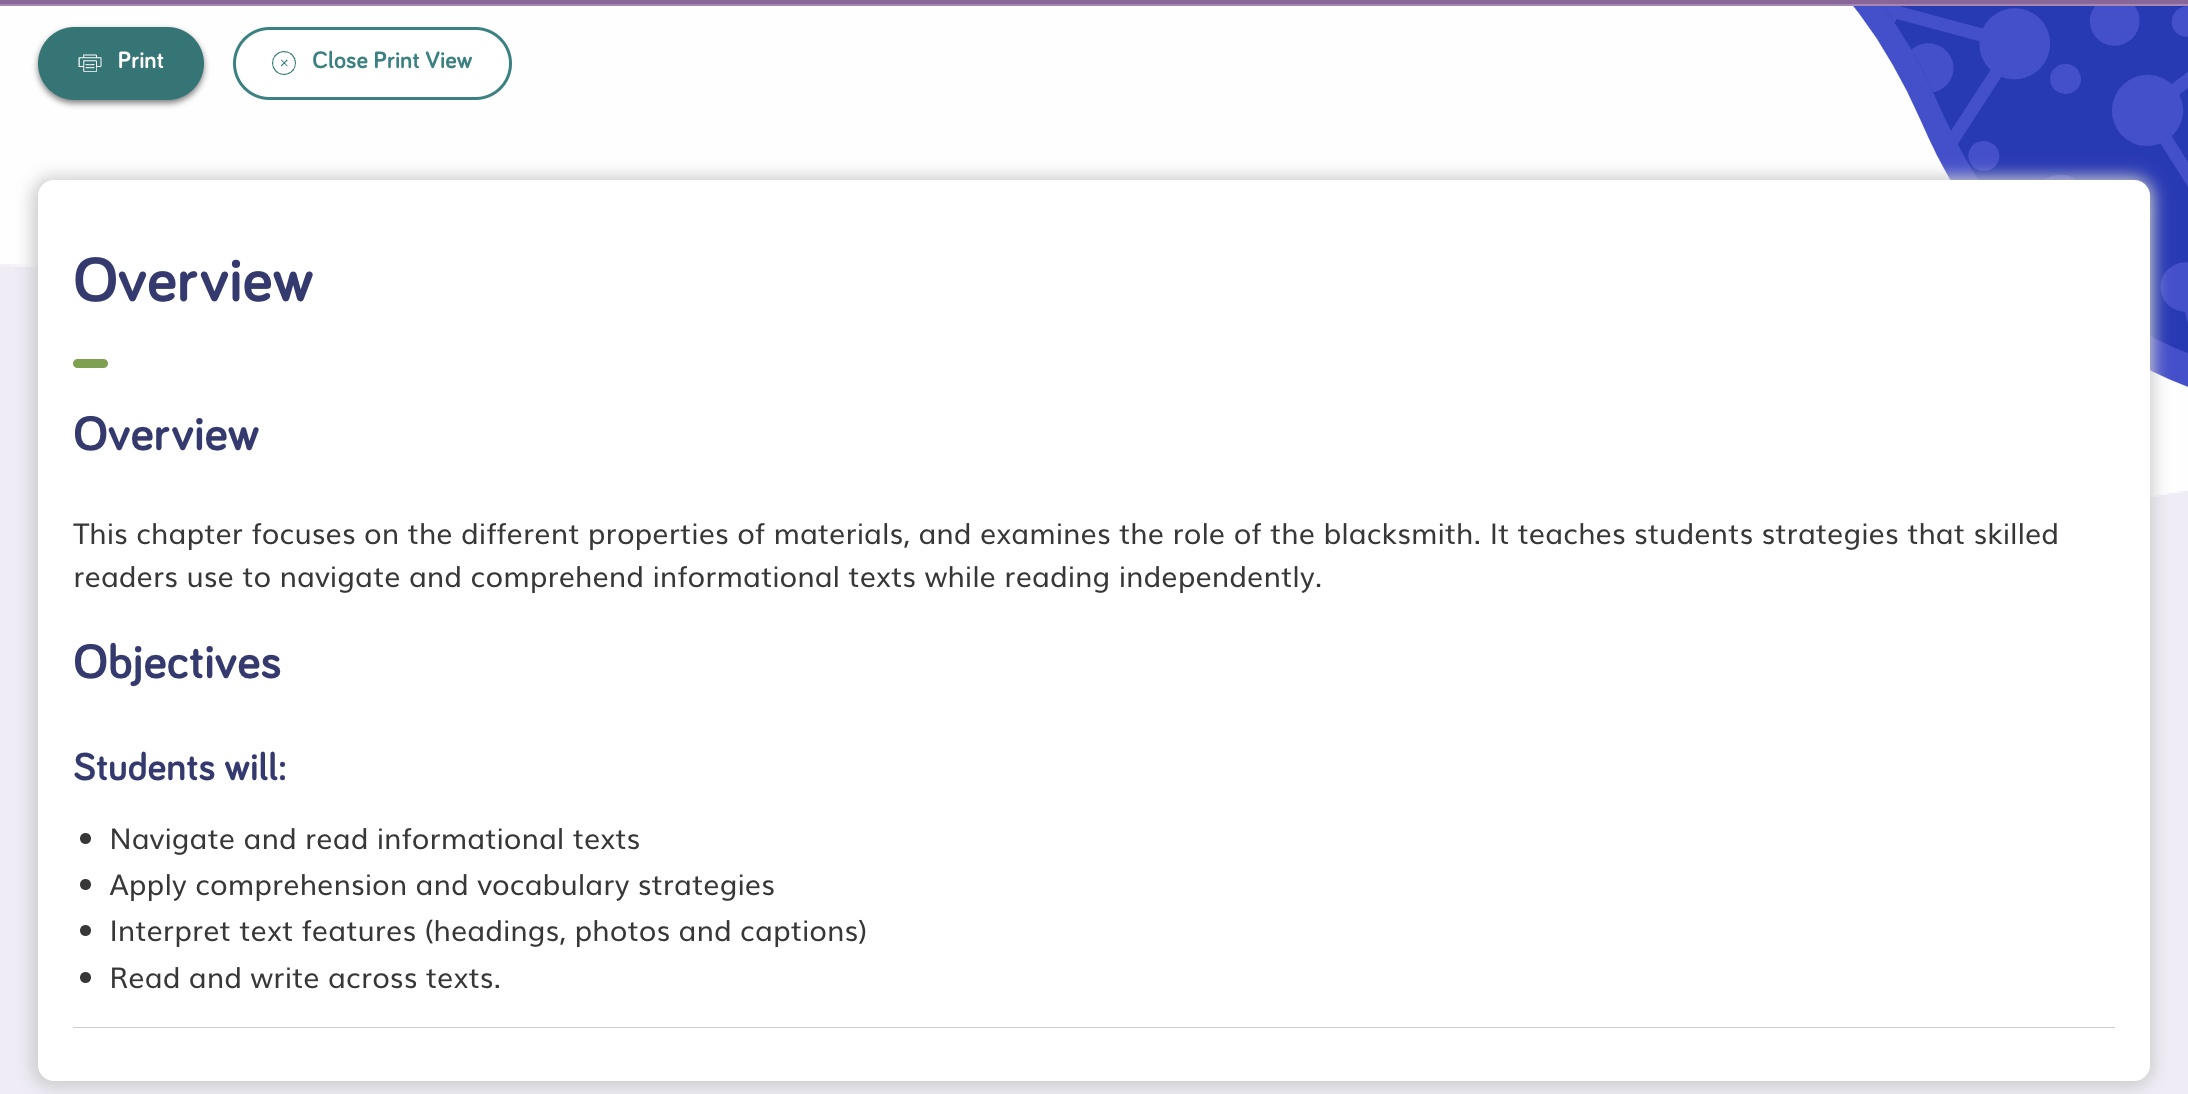Click the paragraph line starting "readers use to navigate"
The width and height of the screenshot is (2188, 1094).
pos(697,578)
